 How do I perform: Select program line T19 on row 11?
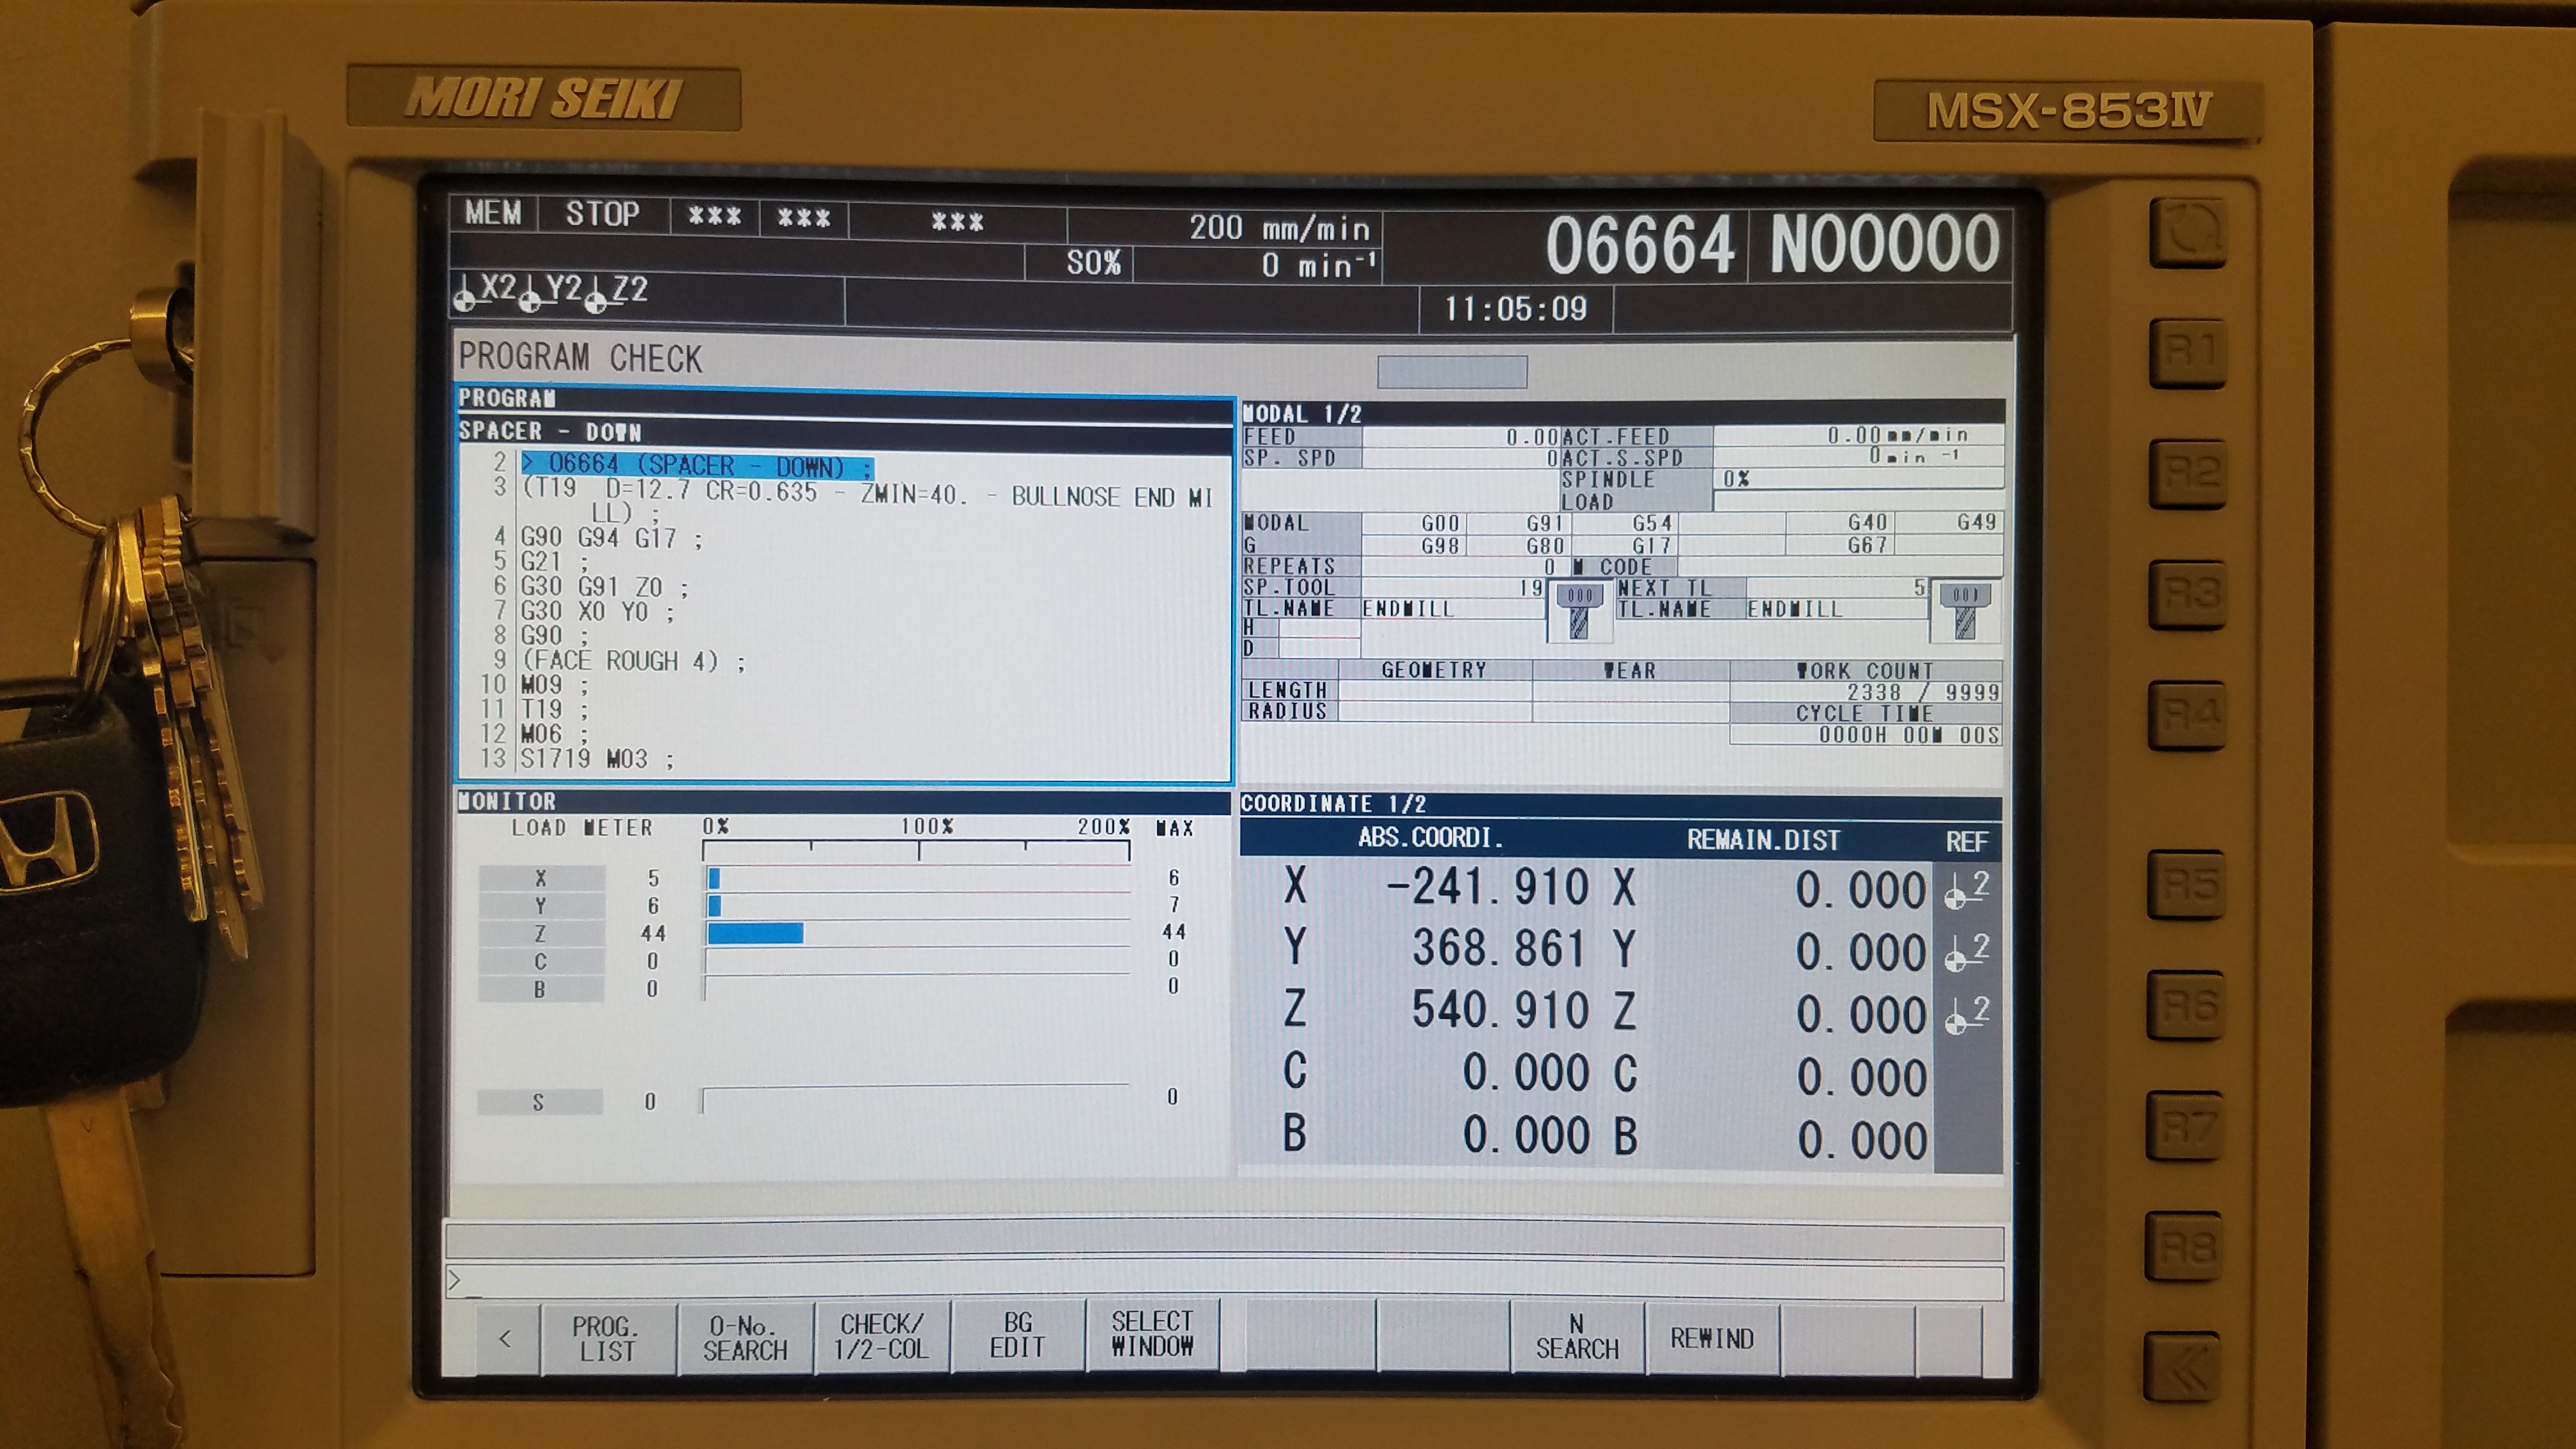pos(554,709)
